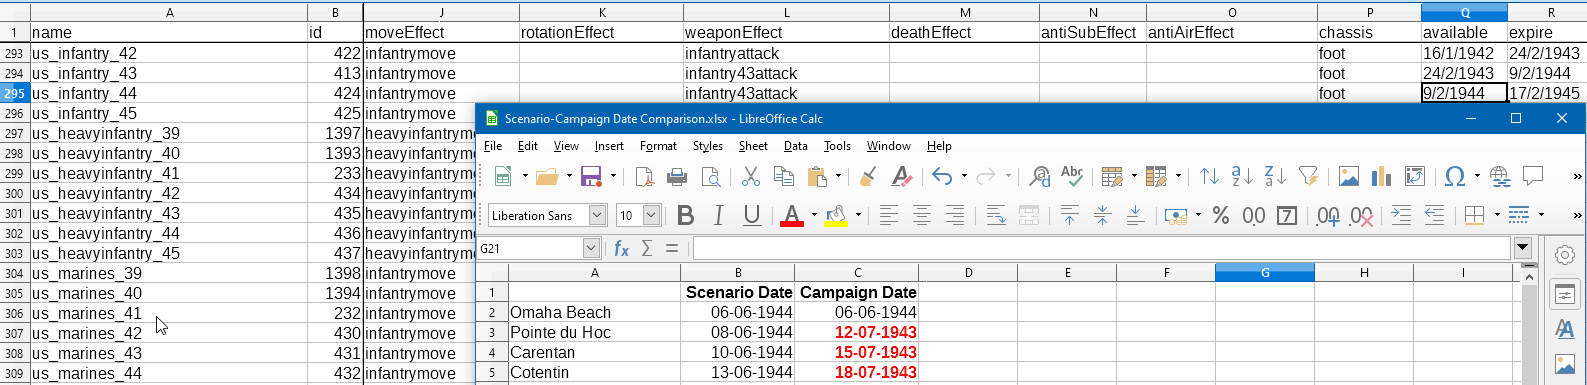Expand the font color dropdown arrow
The width and height of the screenshot is (1587, 385).
coord(814,215)
